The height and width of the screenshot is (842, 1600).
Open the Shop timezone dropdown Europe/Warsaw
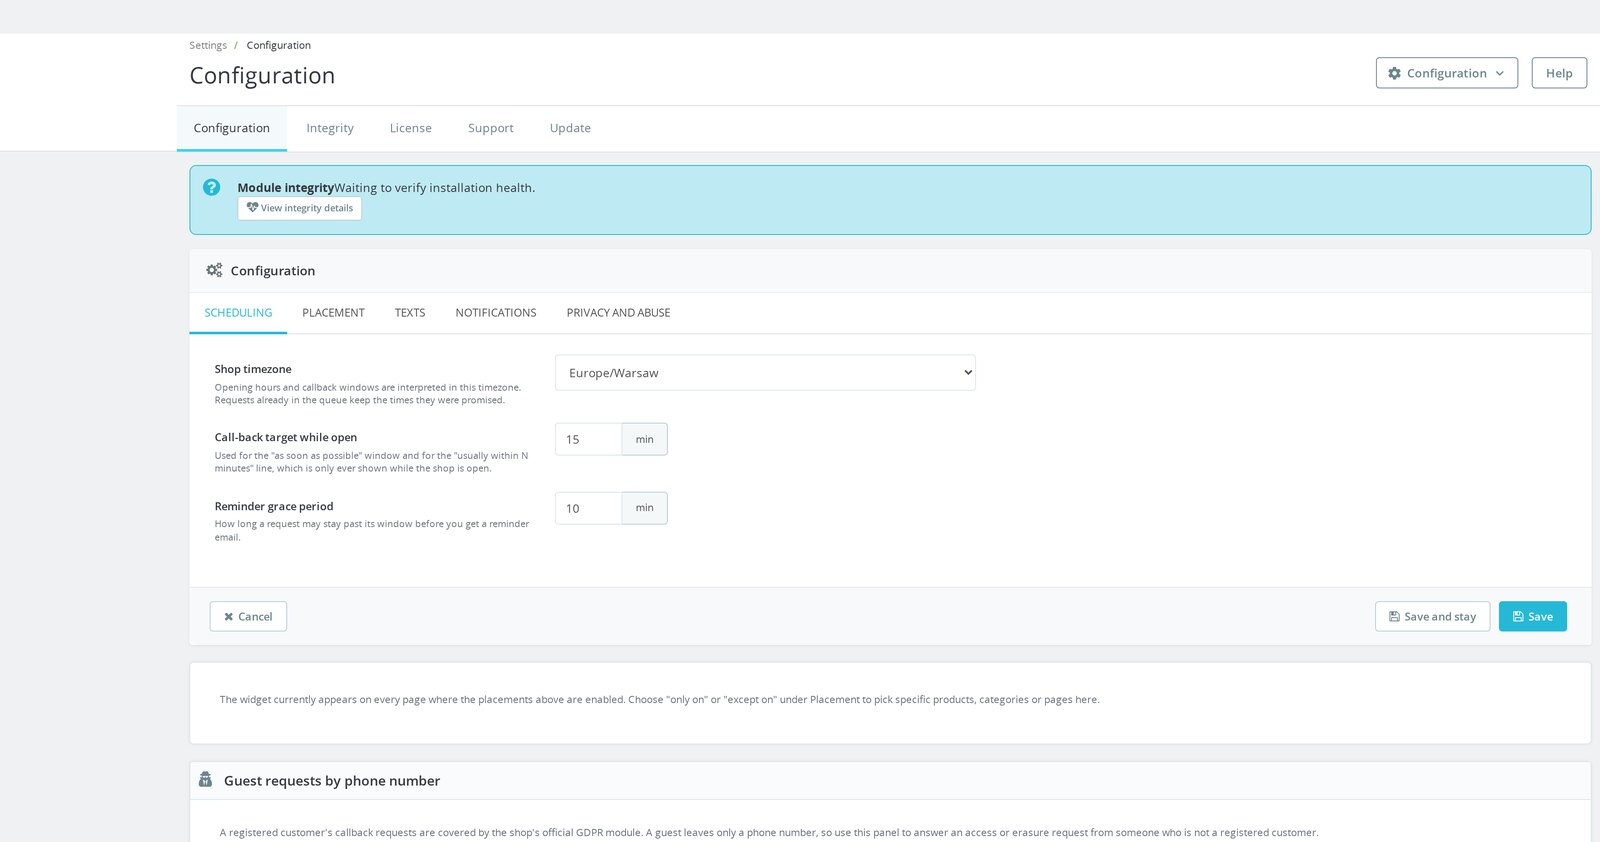tap(765, 373)
